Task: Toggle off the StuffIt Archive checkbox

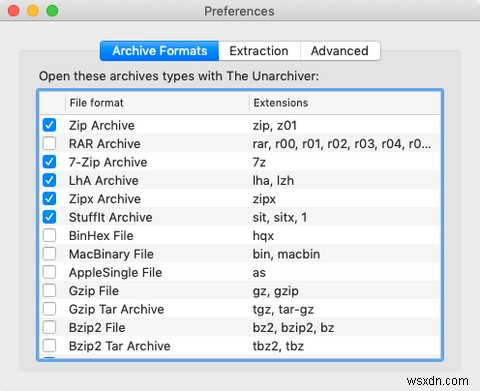Action: [49, 217]
